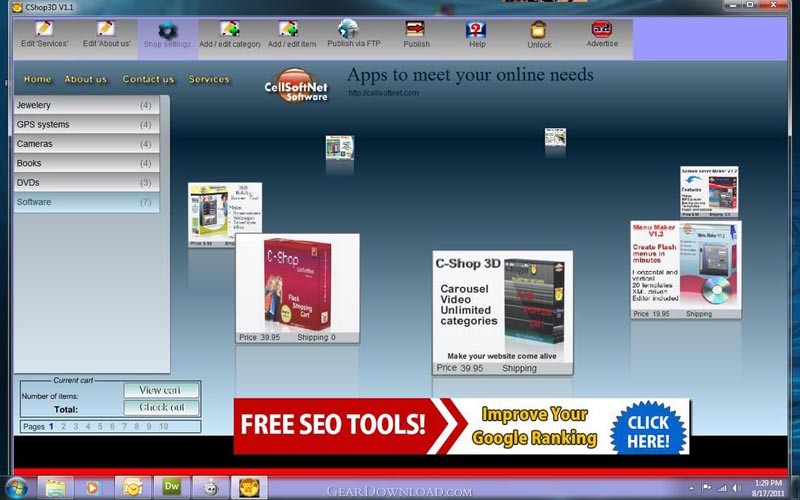Open the Windows Start orb
The width and height of the screenshot is (800, 500).
coord(17,487)
